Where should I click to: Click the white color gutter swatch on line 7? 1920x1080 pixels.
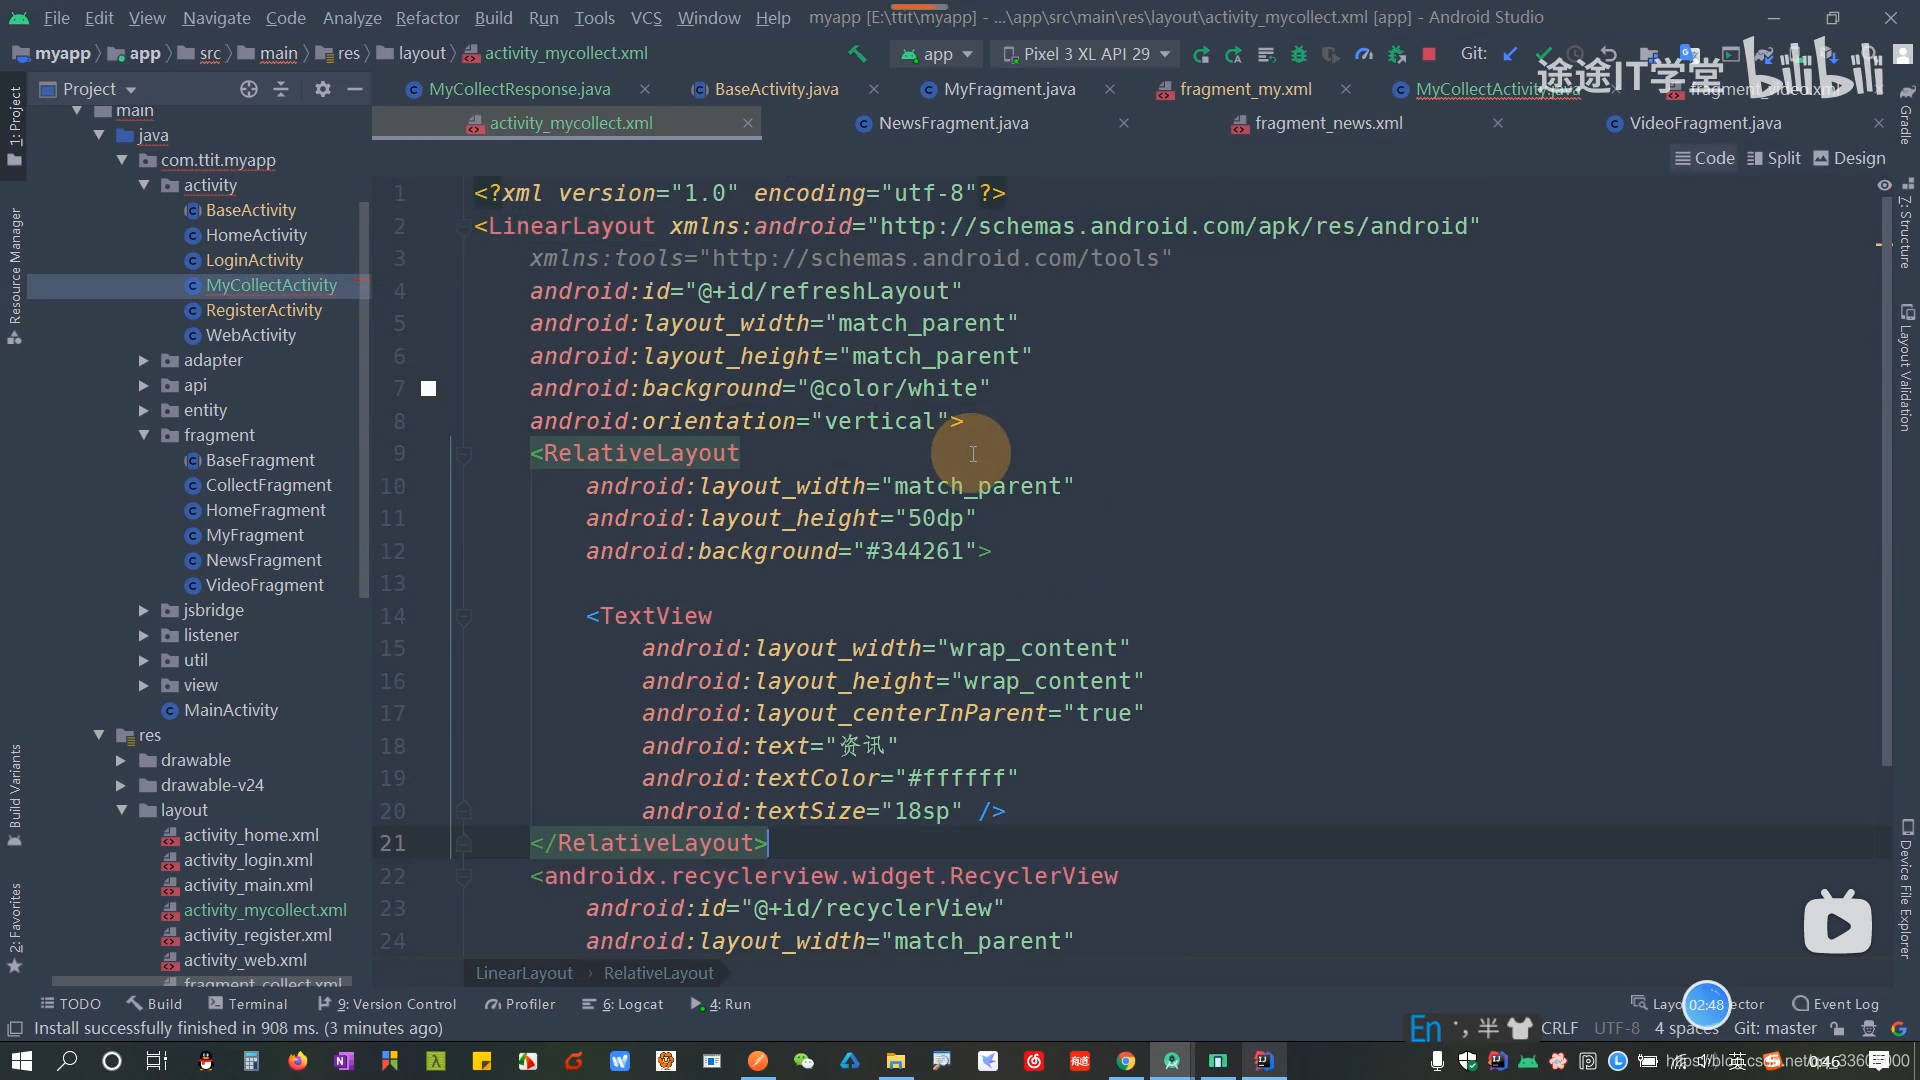(x=428, y=389)
